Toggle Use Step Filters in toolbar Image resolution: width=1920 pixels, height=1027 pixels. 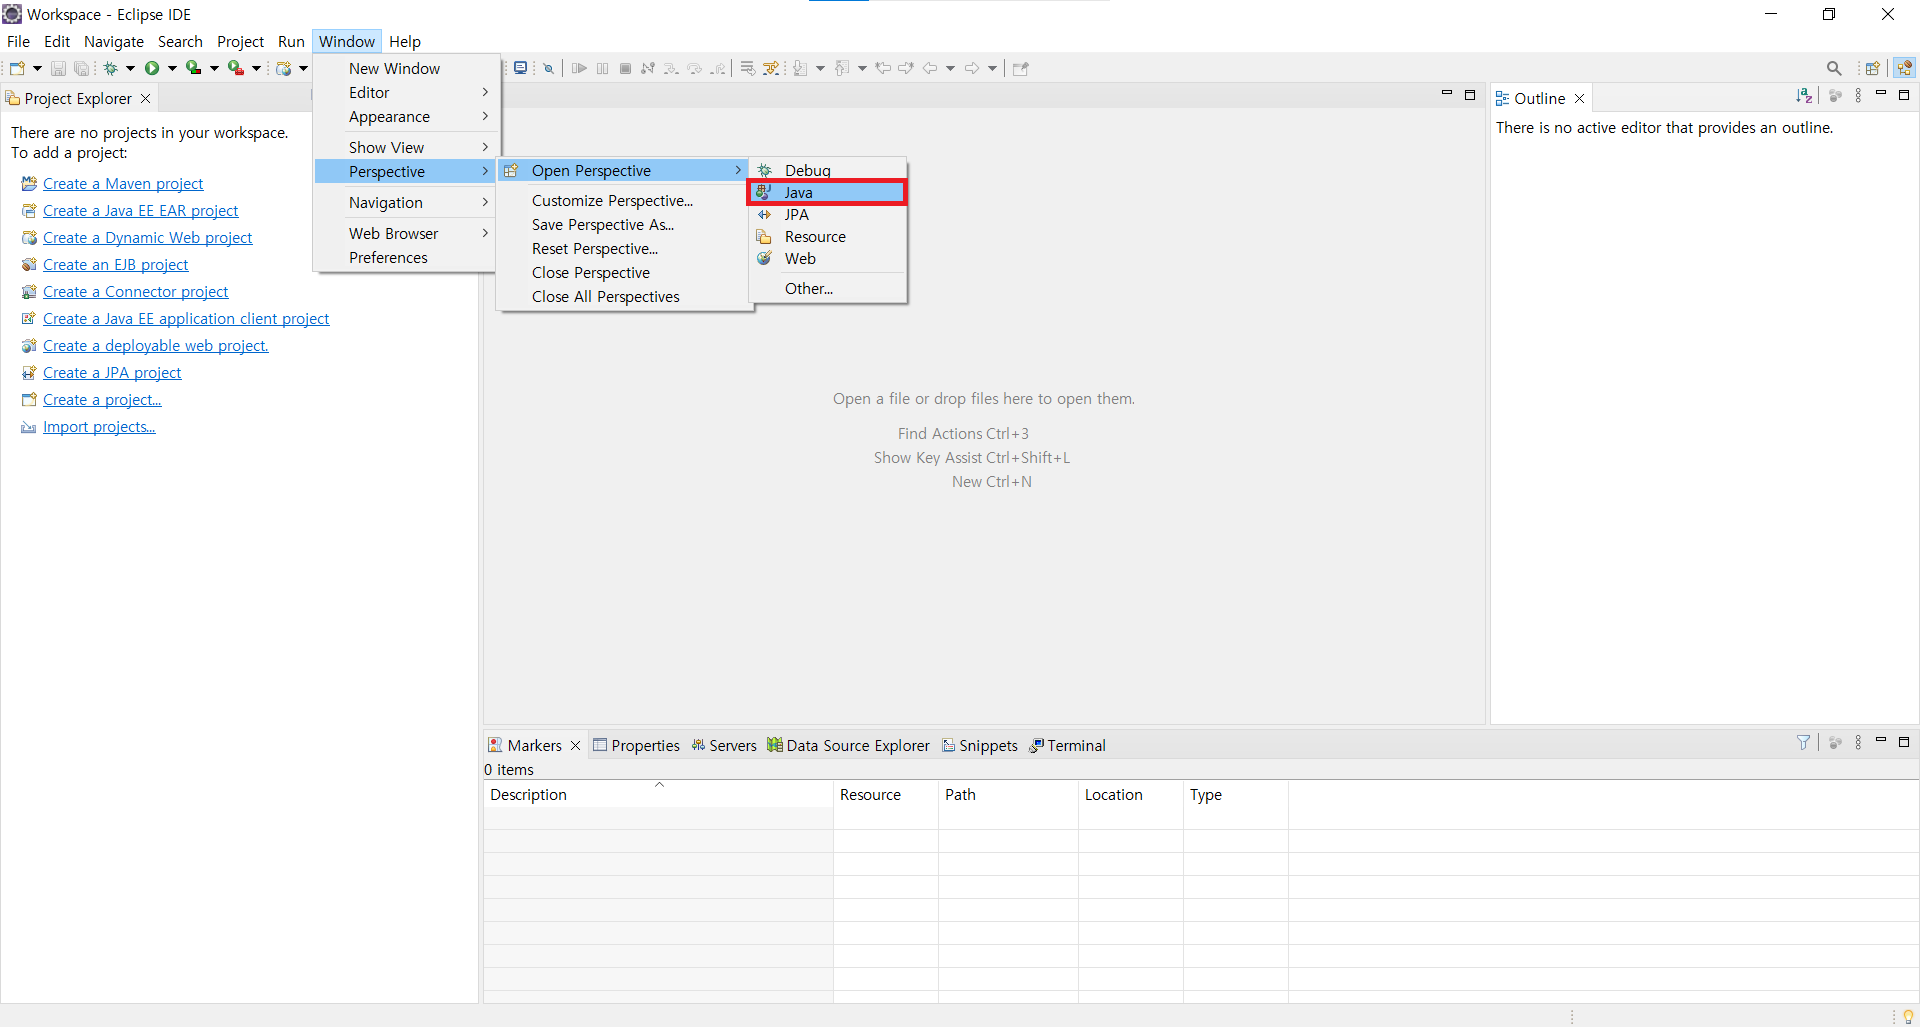coord(771,68)
